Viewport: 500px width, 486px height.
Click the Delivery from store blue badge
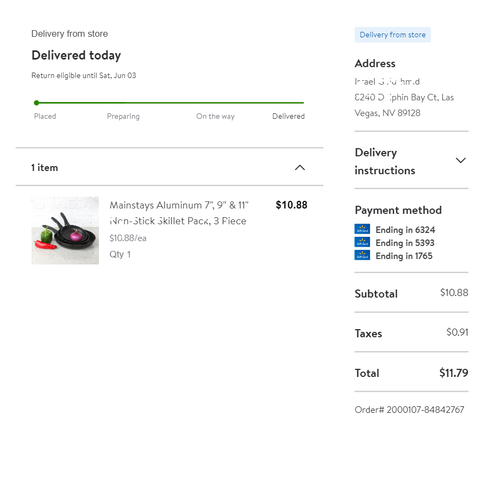pos(392,35)
